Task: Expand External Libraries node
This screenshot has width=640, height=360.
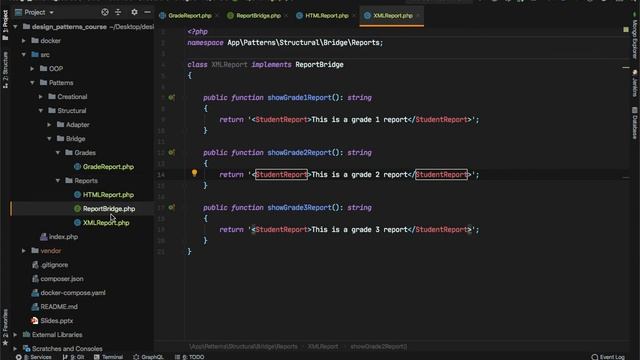Action: pyautogui.click(x=16, y=335)
